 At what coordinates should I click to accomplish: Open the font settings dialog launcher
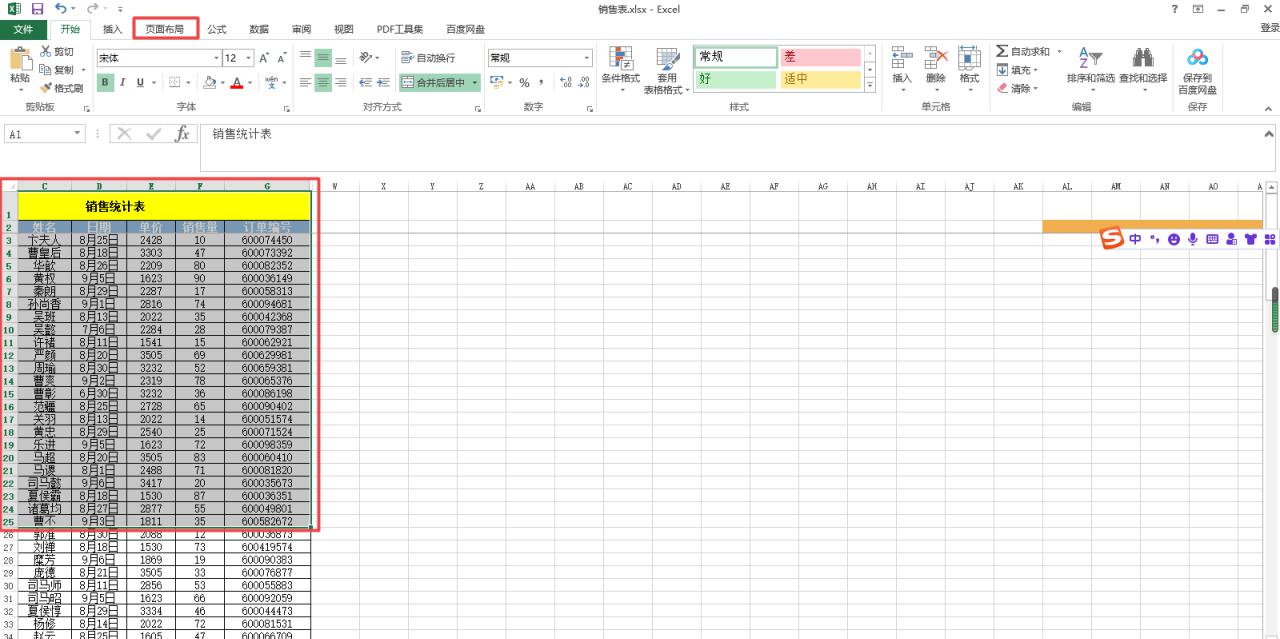(x=286, y=107)
